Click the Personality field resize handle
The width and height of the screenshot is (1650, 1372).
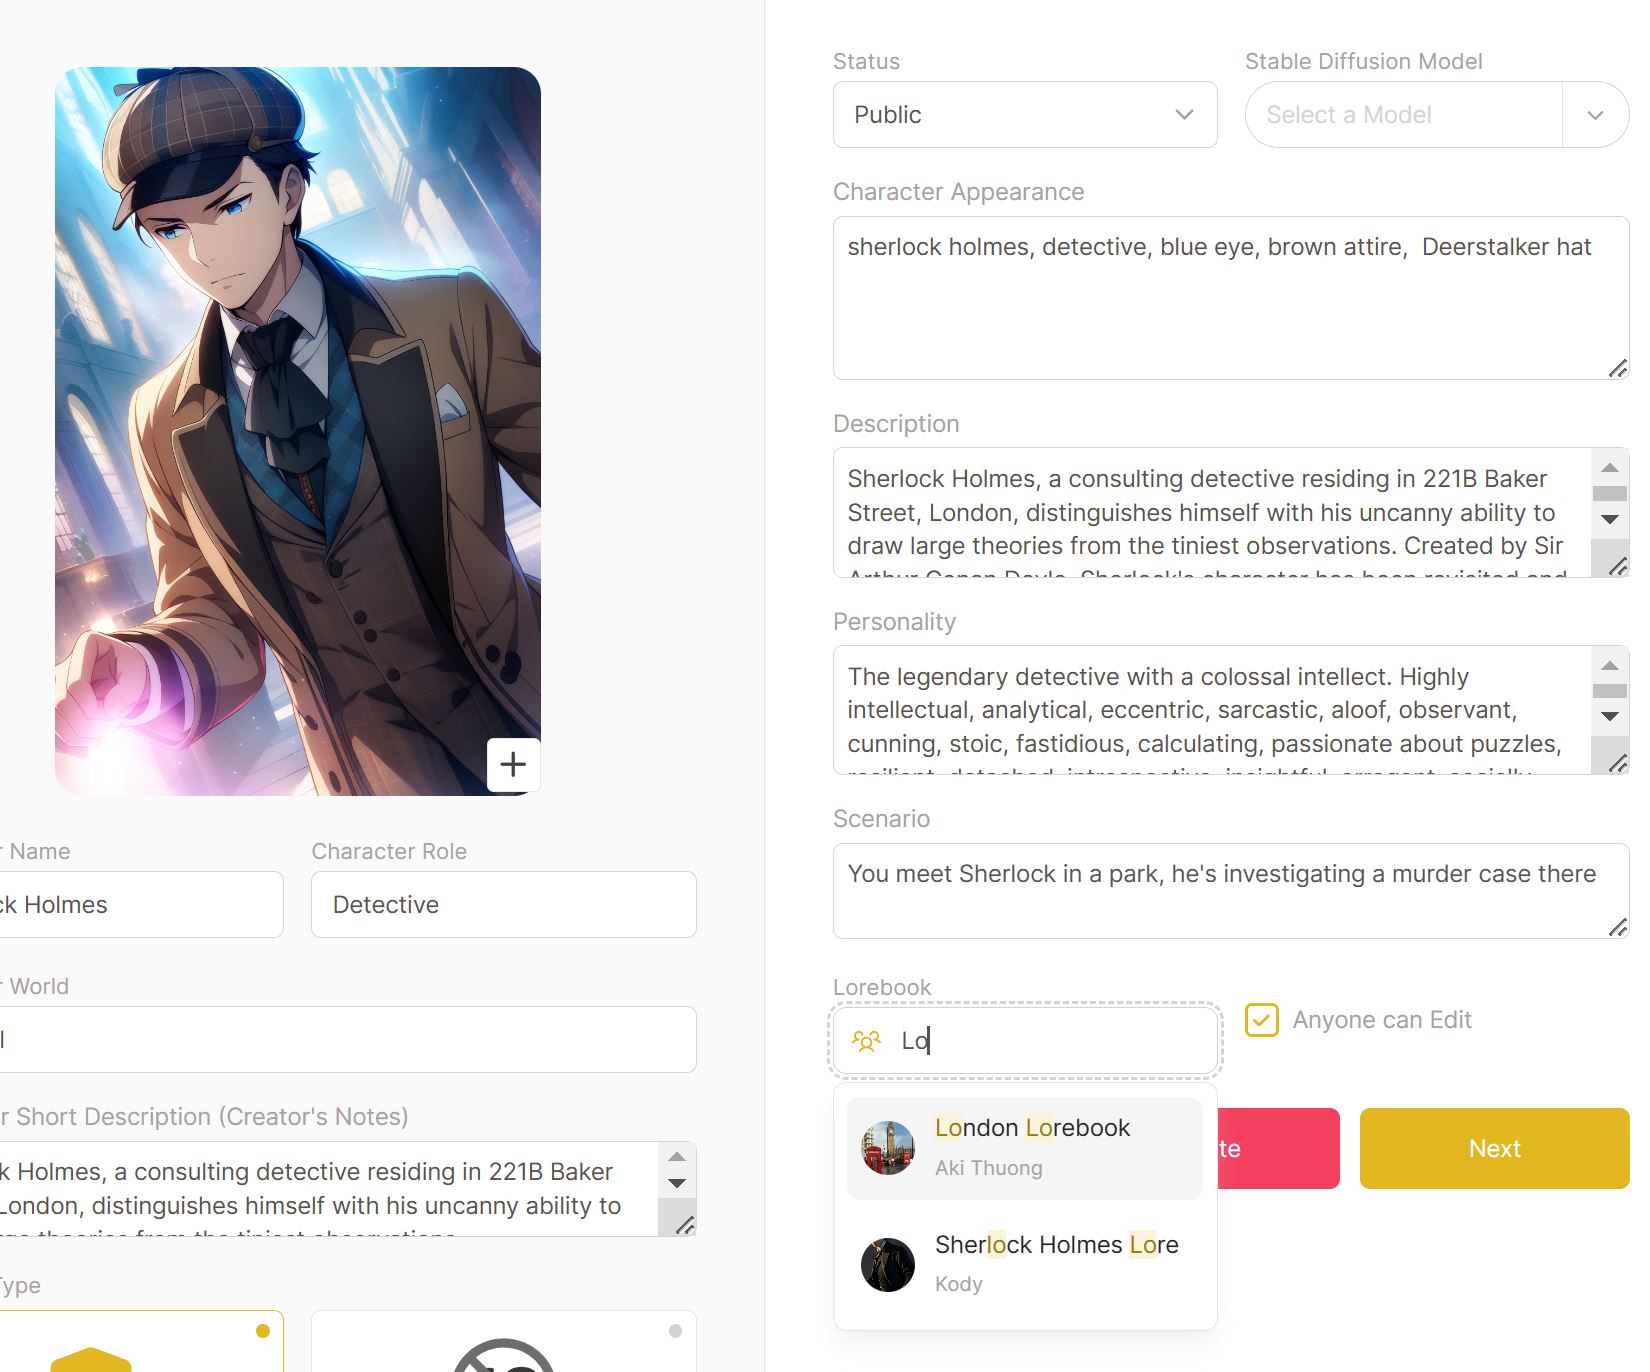(x=1617, y=763)
